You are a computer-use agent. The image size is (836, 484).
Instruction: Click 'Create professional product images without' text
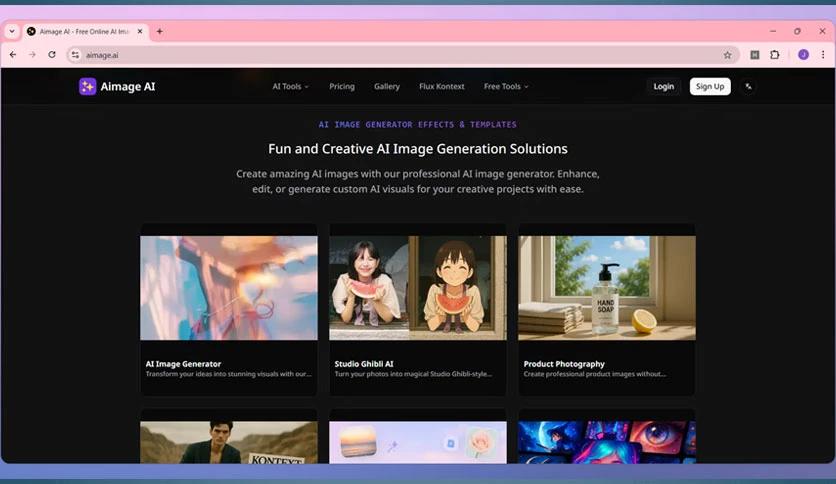(x=594, y=374)
